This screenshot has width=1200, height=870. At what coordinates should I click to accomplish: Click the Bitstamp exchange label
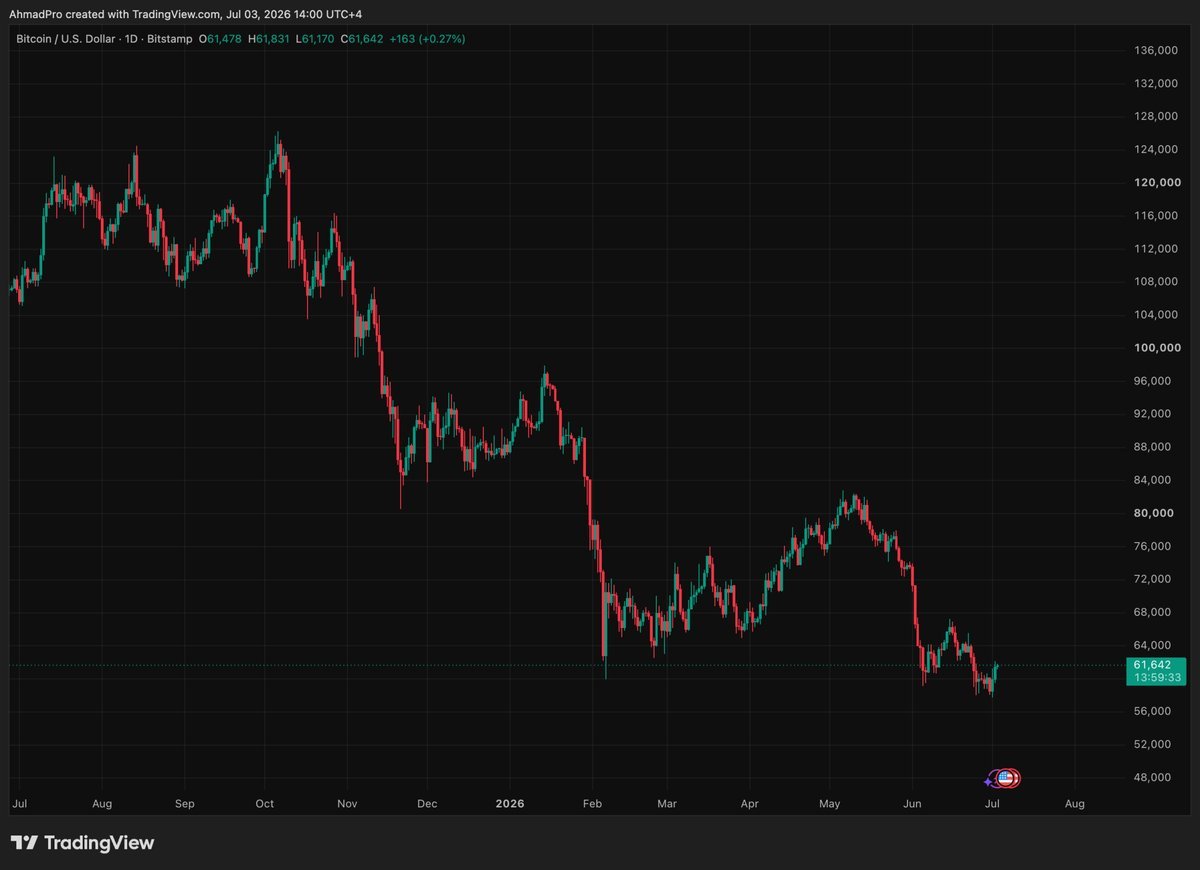pyautogui.click(x=171, y=39)
